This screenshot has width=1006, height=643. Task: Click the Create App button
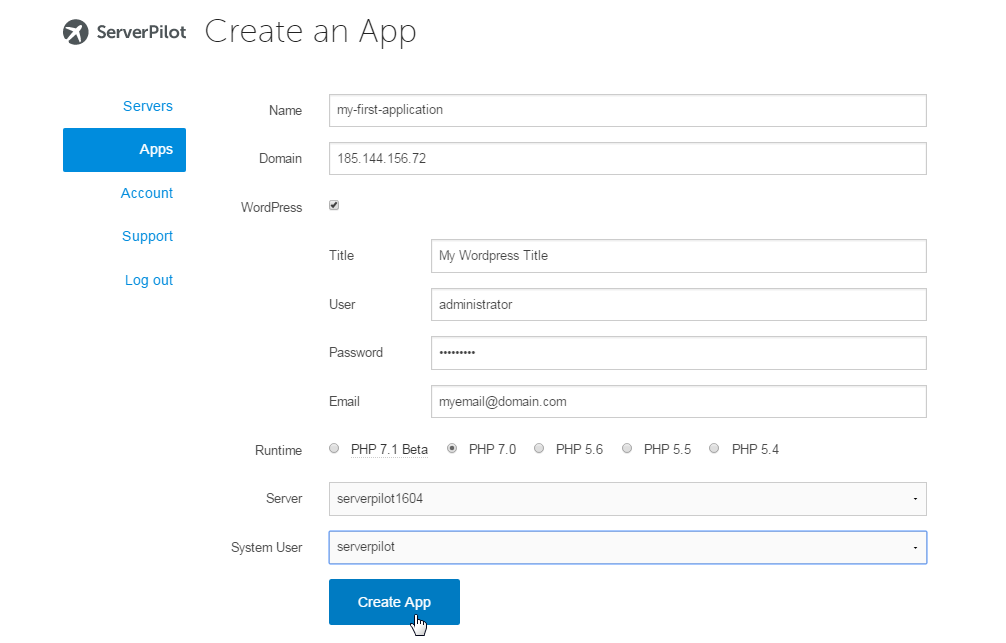click(x=394, y=602)
